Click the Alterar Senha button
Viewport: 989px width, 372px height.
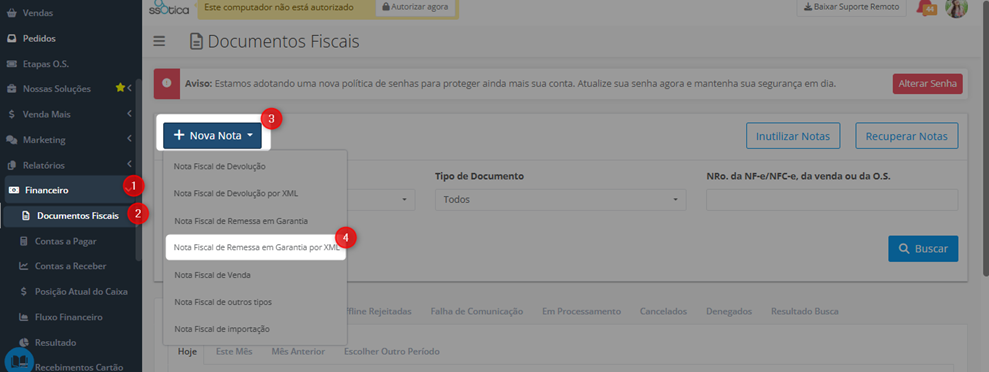[x=927, y=84]
